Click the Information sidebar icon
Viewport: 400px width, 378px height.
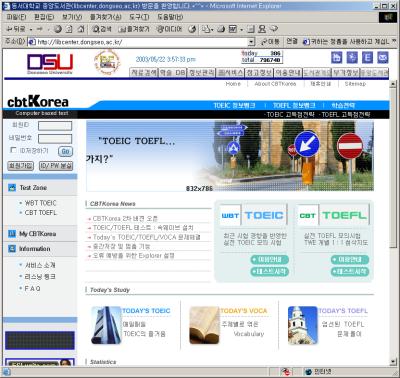12,249
